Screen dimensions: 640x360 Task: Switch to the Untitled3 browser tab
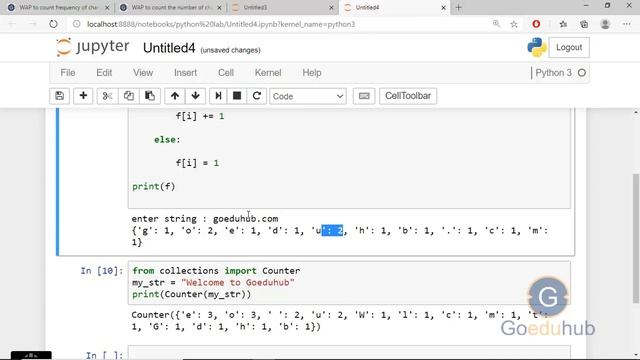(282, 7)
